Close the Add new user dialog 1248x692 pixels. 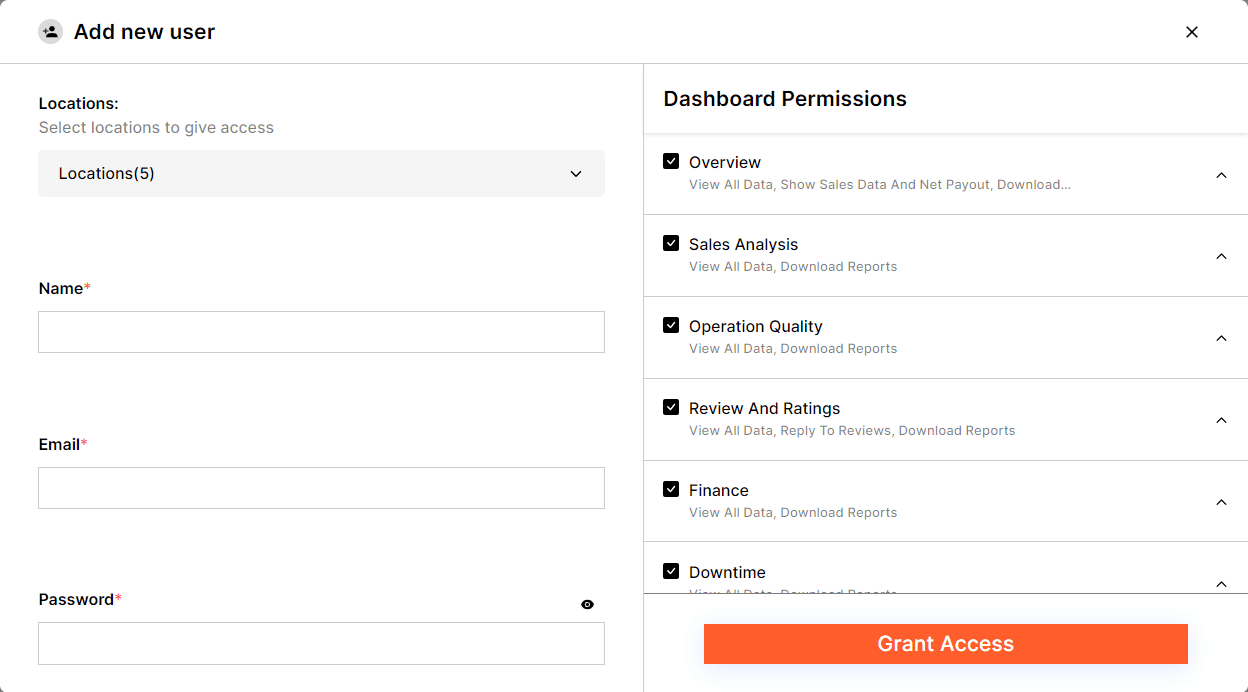click(x=1191, y=32)
